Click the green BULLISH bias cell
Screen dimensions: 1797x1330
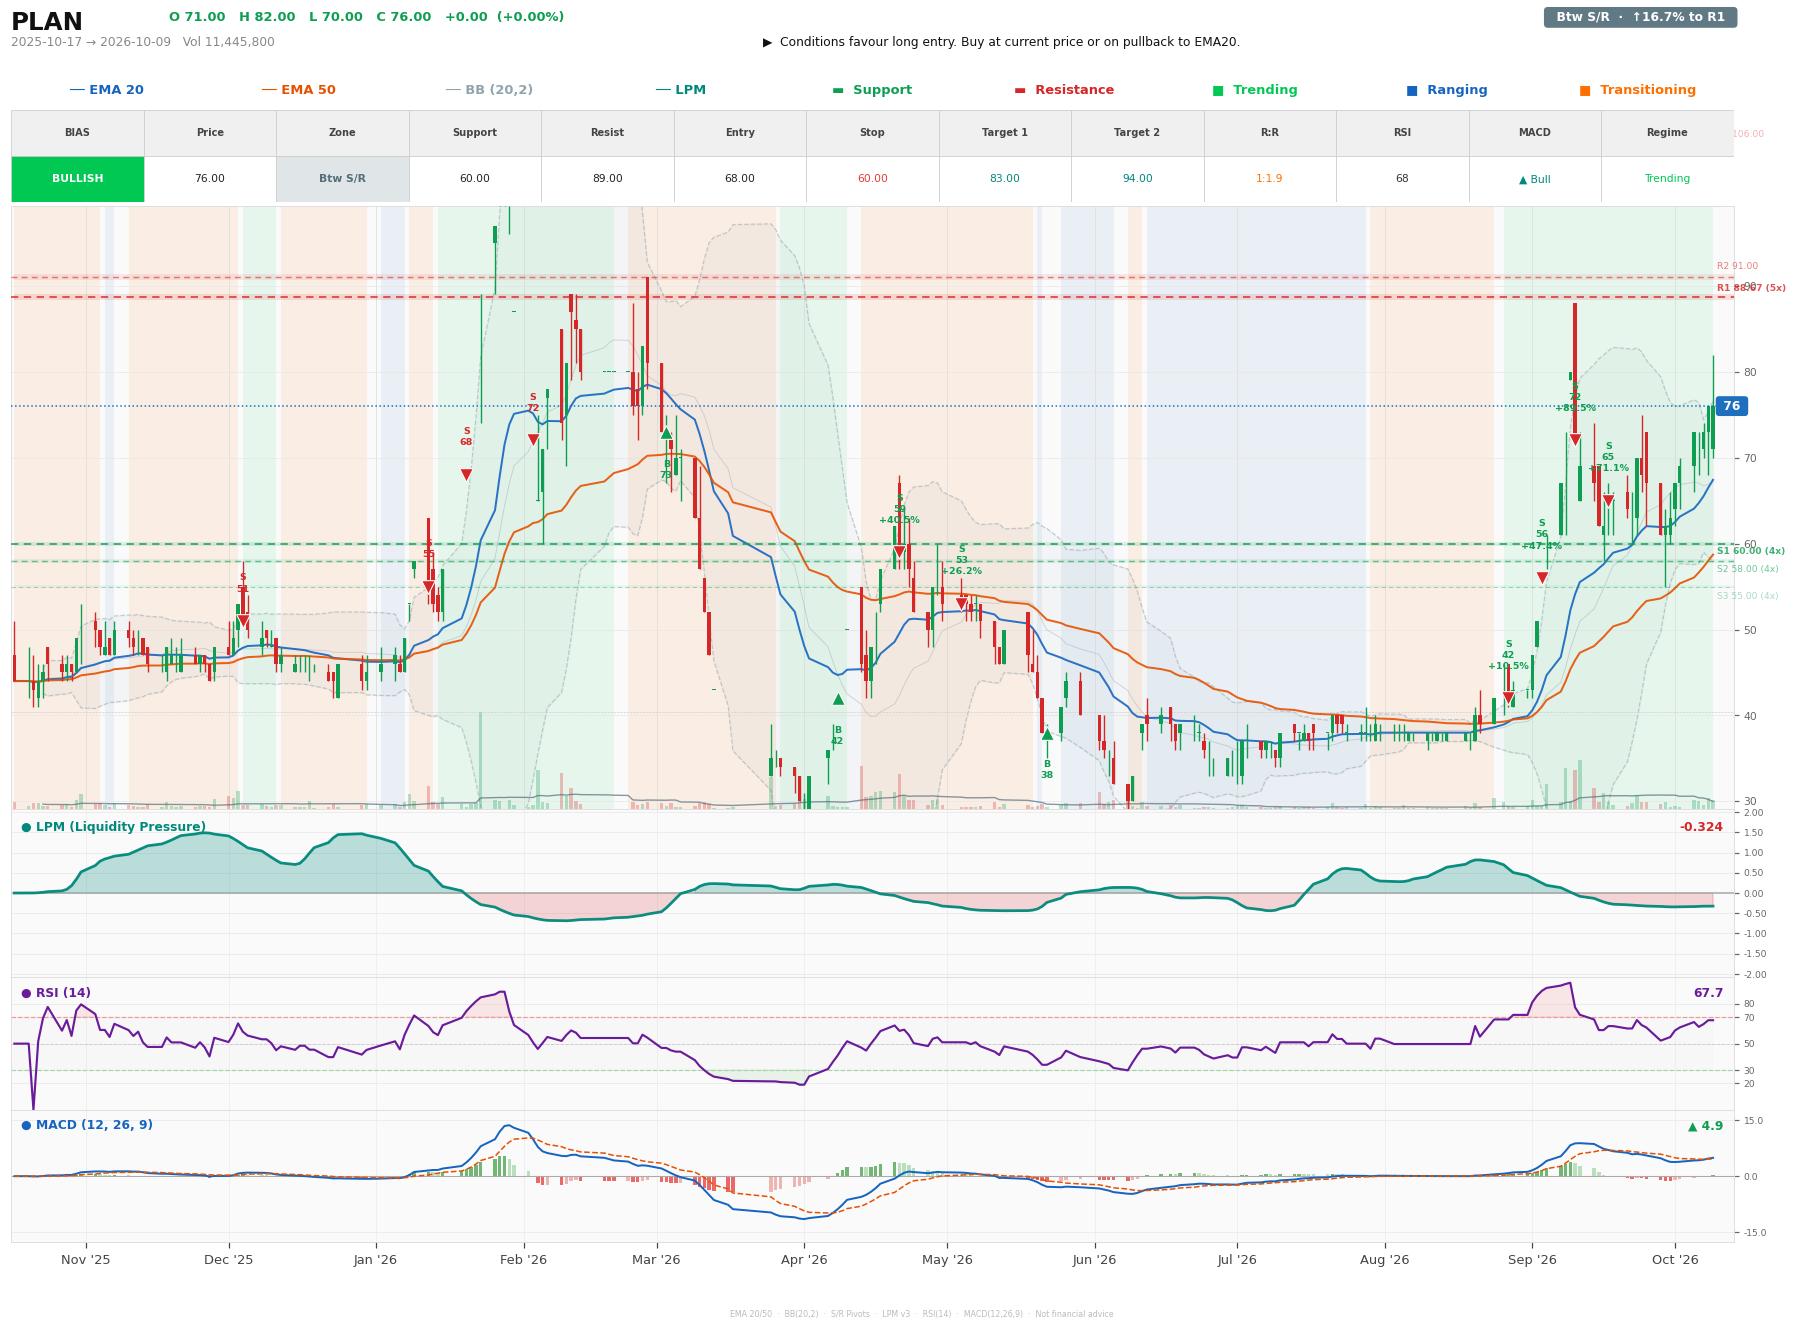point(78,179)
